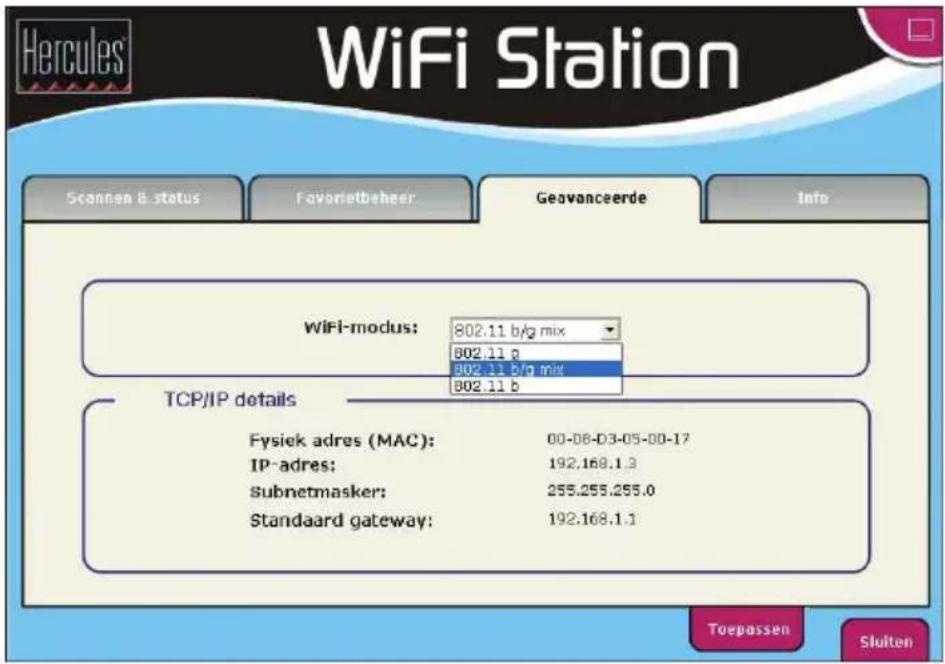
Task: Click gateway value 192.168.1.1
Action: pos(592,519)
